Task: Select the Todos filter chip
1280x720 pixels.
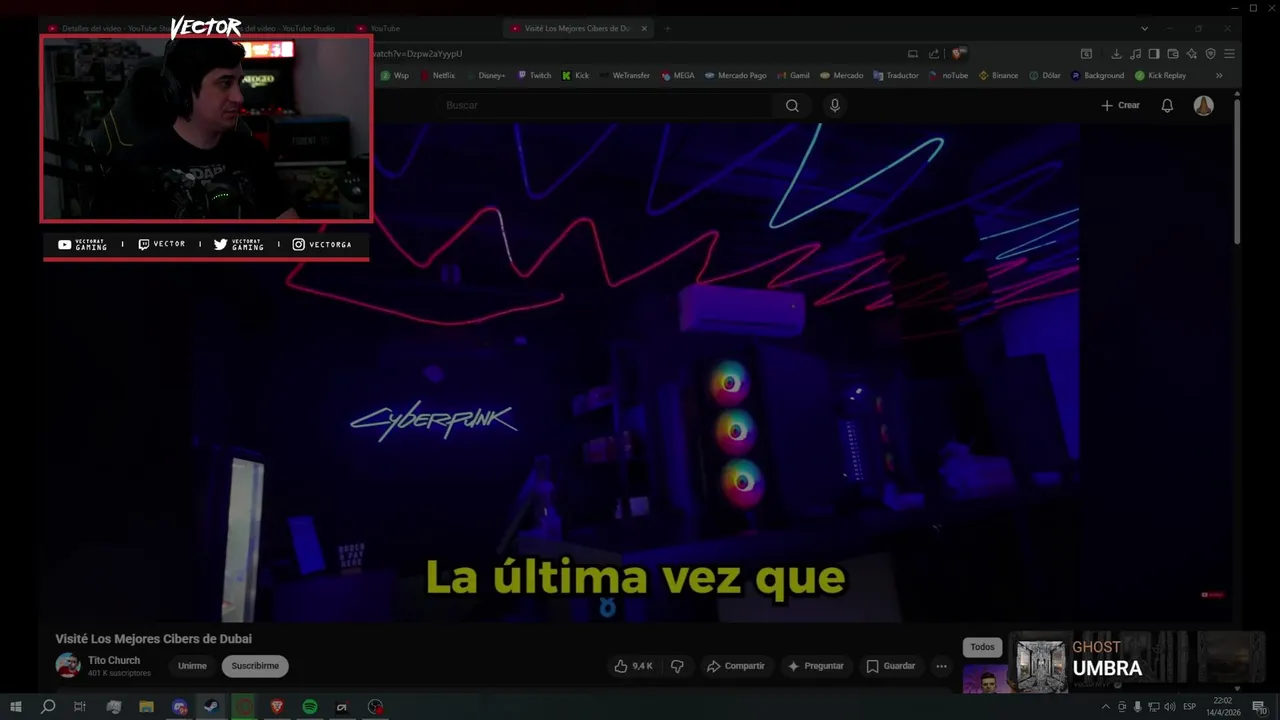Action: (x=982, y=647)
